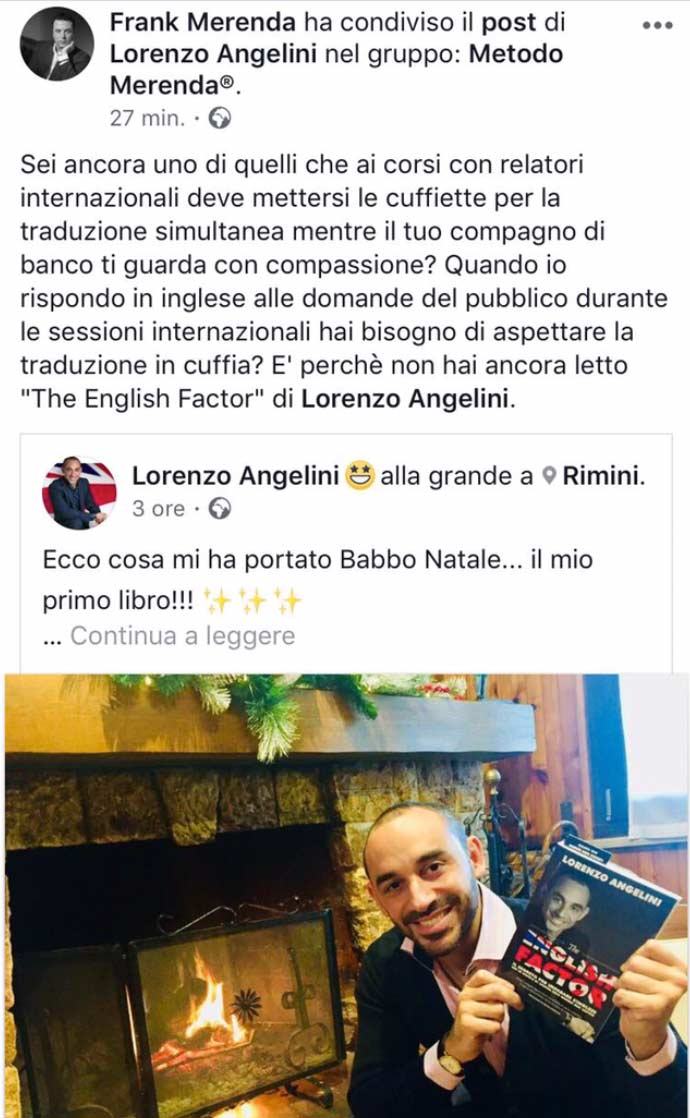Click the 27 min. timestamp
The image size is (690, 1118).
pos(147,118)
